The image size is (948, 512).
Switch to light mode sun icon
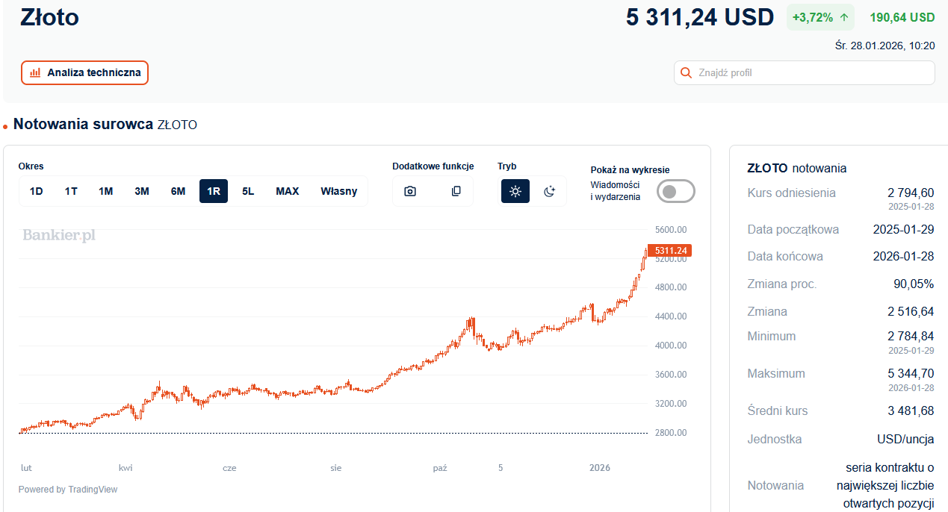click(x=515, y=191)
